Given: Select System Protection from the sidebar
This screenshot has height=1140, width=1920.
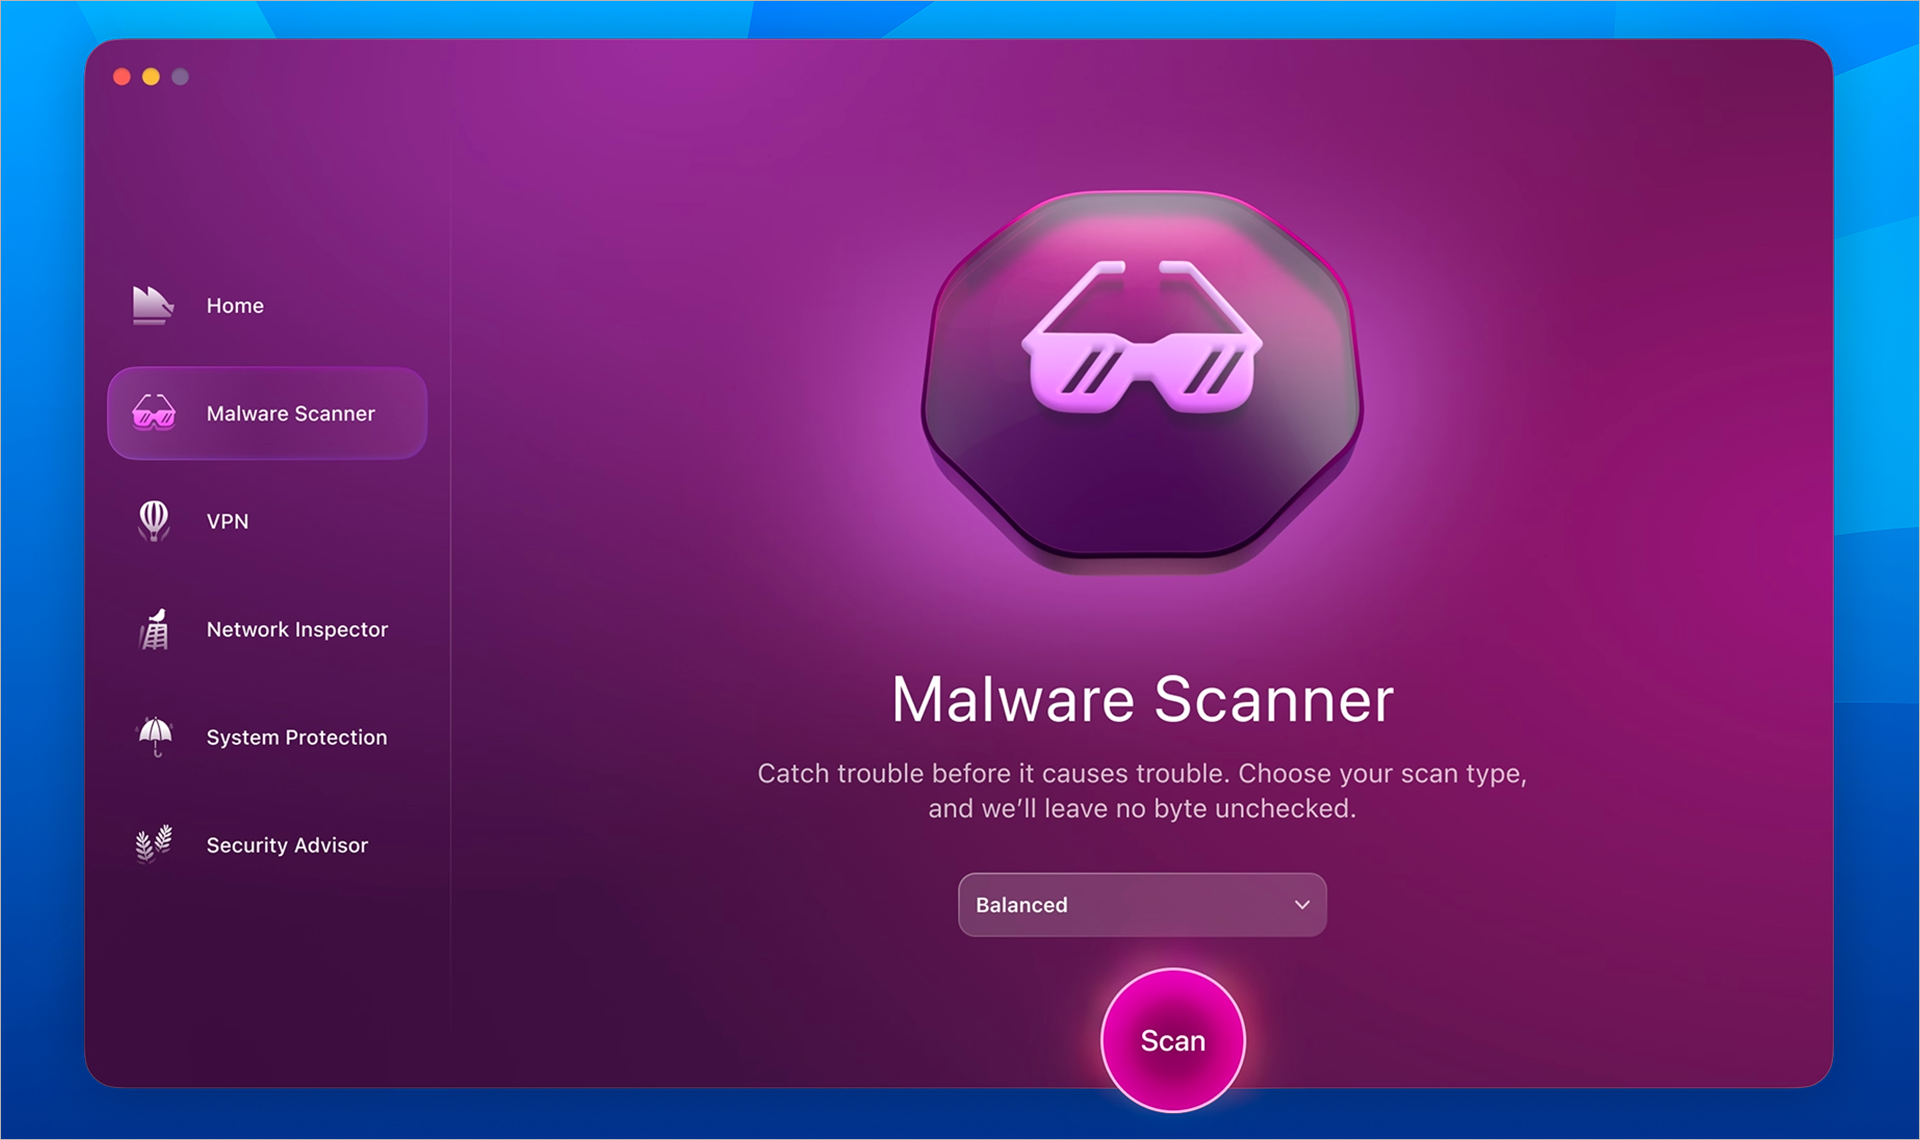Looking at the screenshot, I should pos(297,737).
